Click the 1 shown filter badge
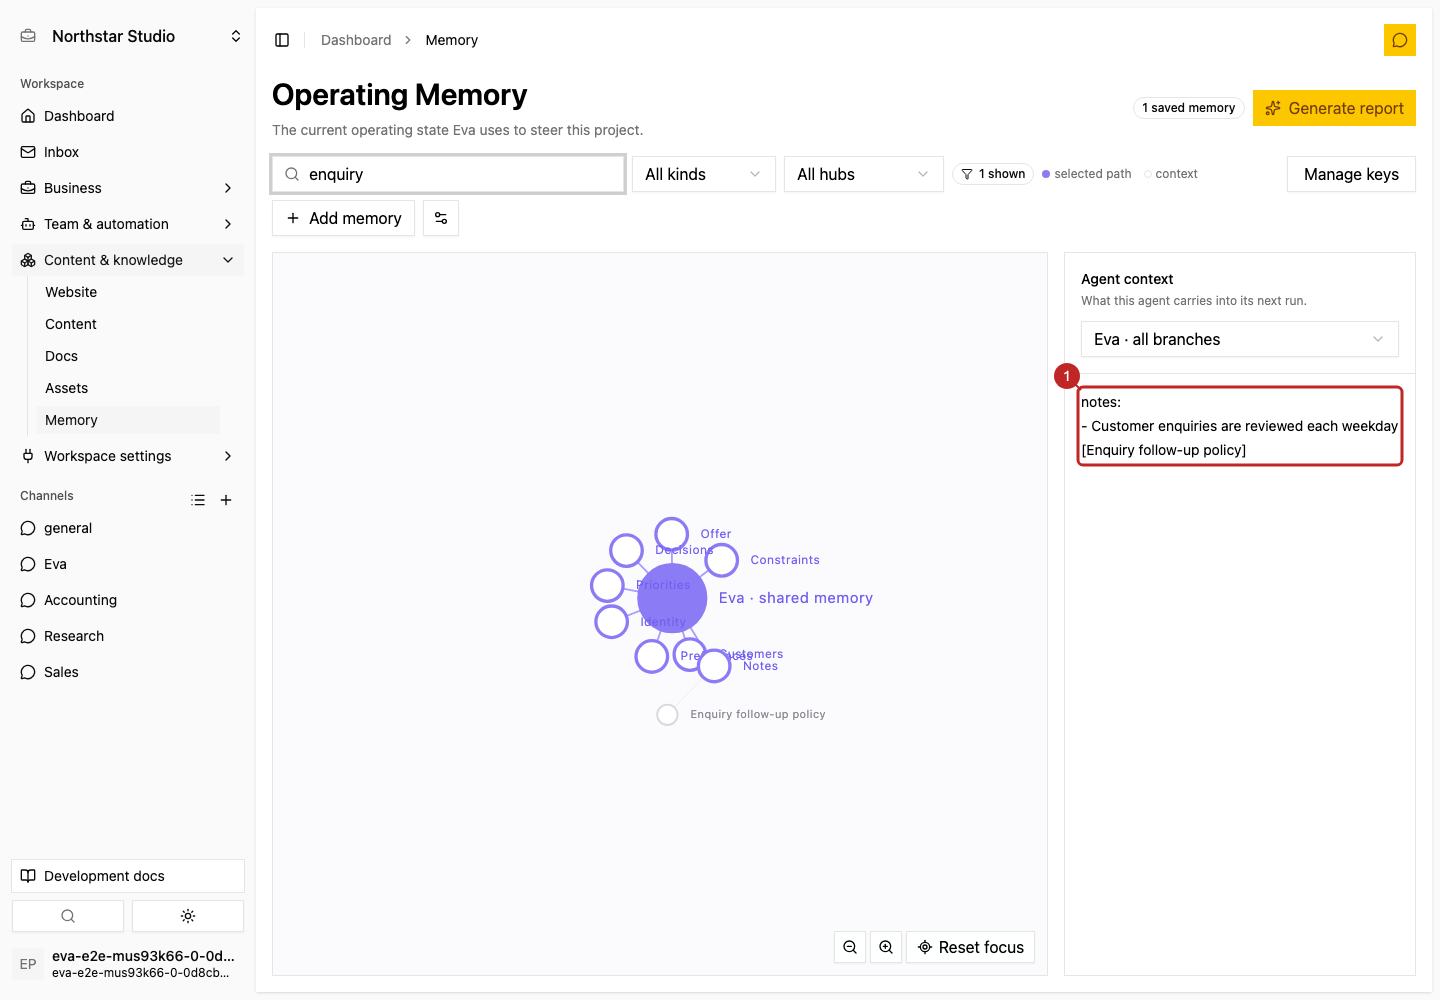The height and width of the screenshot is (1000, 1440). 993,174
